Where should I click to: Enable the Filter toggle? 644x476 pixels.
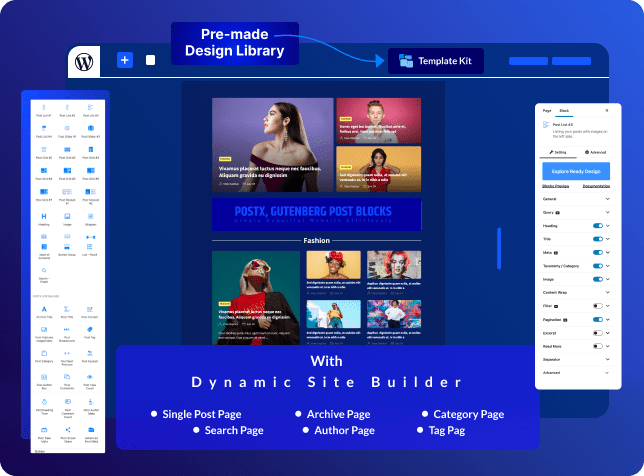tap(598, 306)
